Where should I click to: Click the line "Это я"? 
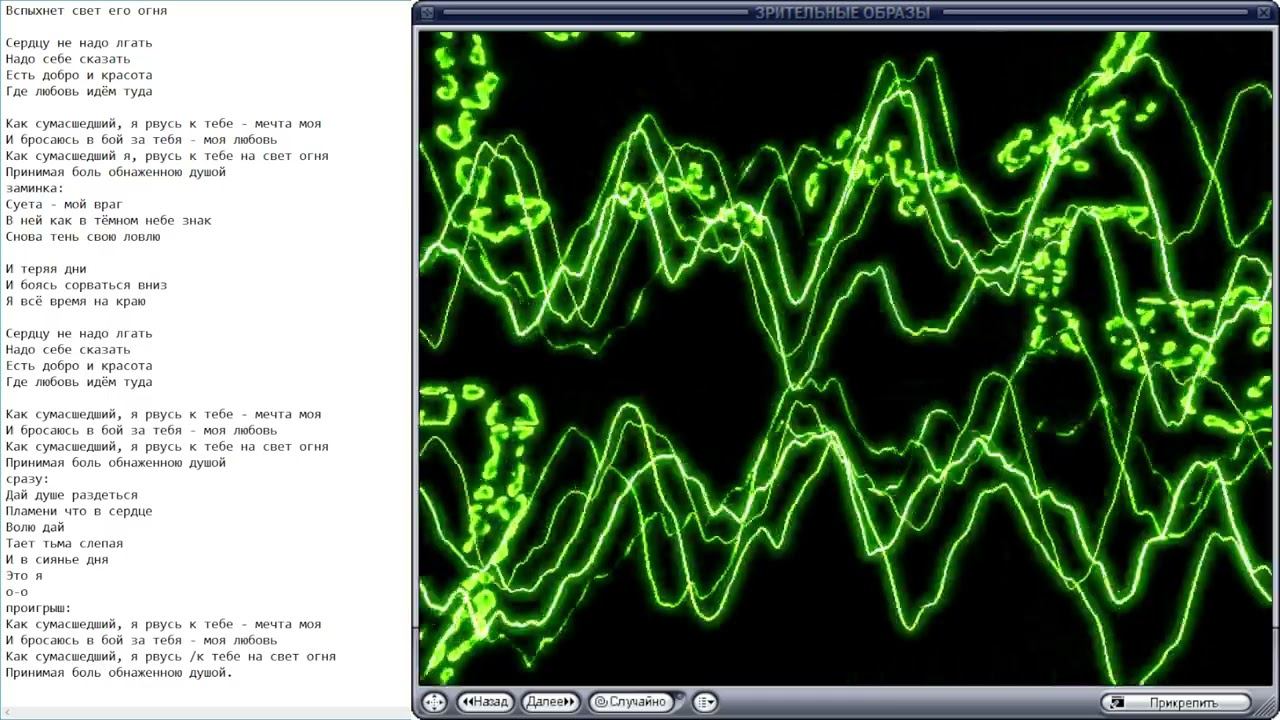(x=24, y=576)
